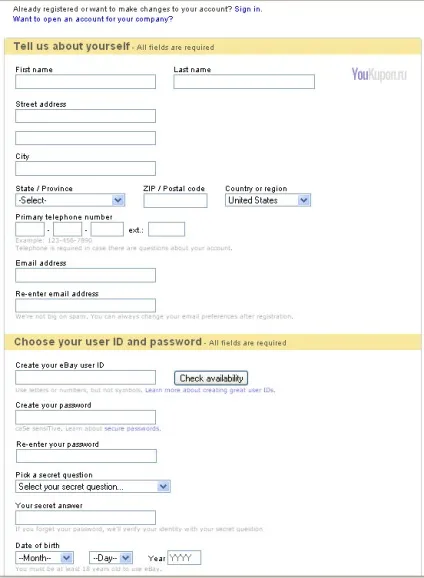The height and width of the screenshot is (578, 424).
Task: Click the secure passwords link
Action: pos(132,428)
